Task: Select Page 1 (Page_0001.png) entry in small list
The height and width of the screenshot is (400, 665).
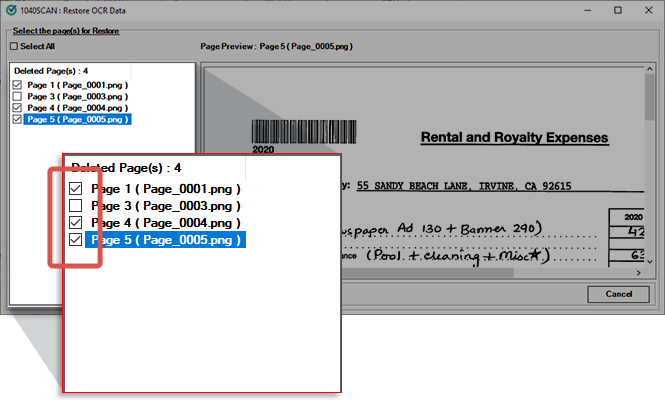Action: [x=76, y=86]
